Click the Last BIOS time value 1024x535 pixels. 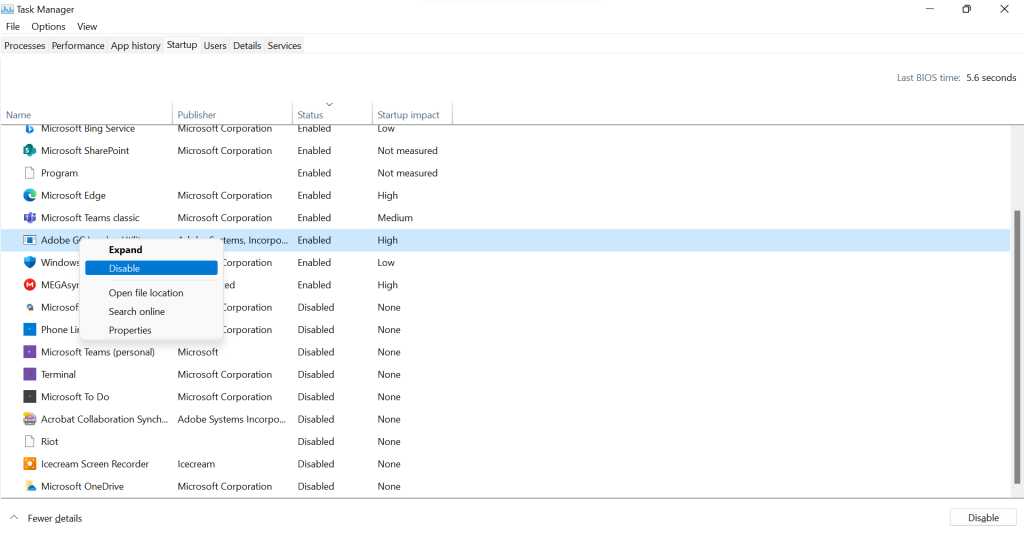pyautogui.click(x=991, y=77)
